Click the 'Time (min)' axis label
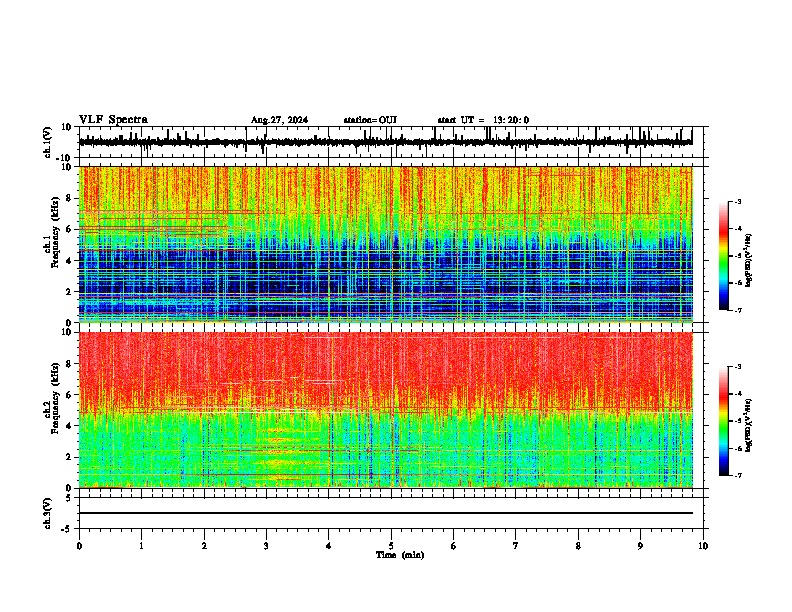This screenshot has height=612, width=792. (400, 555)
